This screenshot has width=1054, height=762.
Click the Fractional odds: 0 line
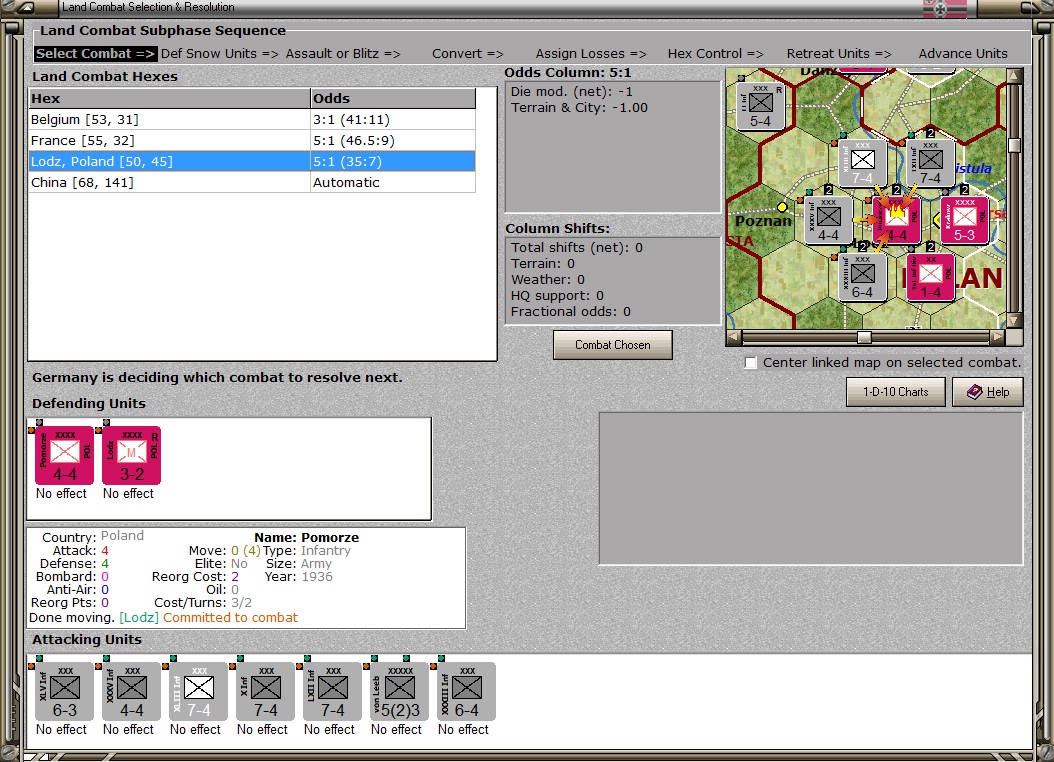pos(571,312)
